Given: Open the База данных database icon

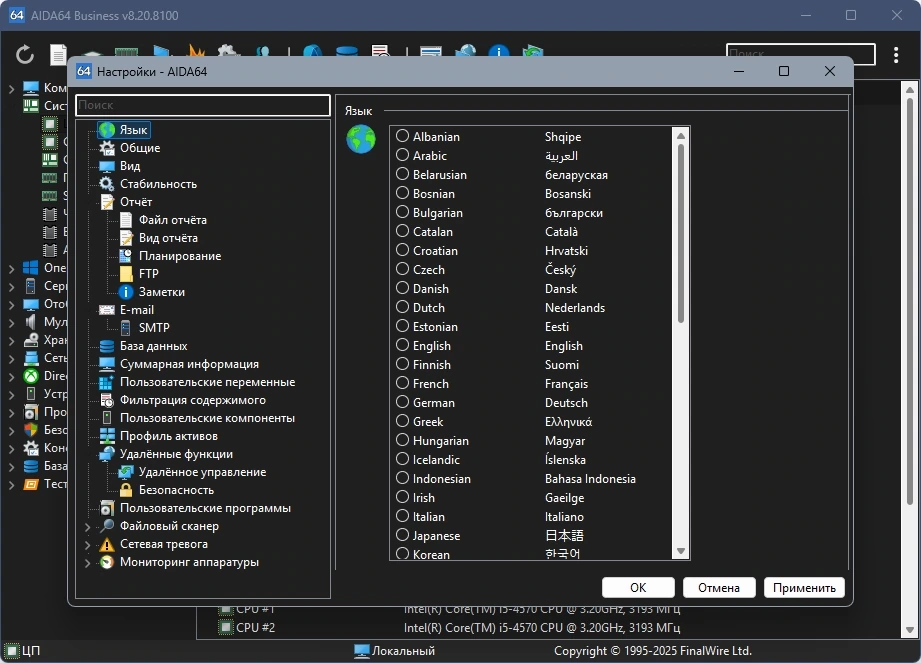Looking at the screenshot, I should point(107,346).
